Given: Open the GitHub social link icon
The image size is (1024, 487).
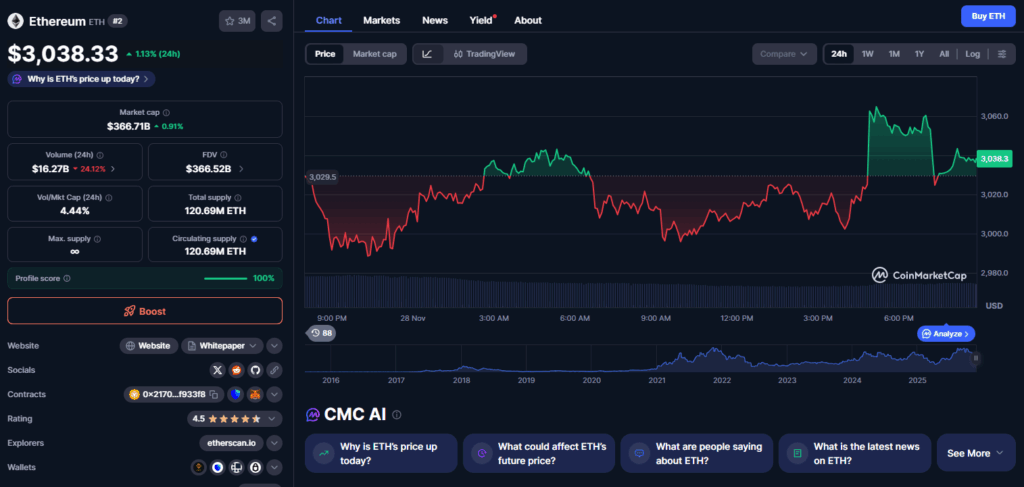Looking at the screenshot, I should (255, 370).
